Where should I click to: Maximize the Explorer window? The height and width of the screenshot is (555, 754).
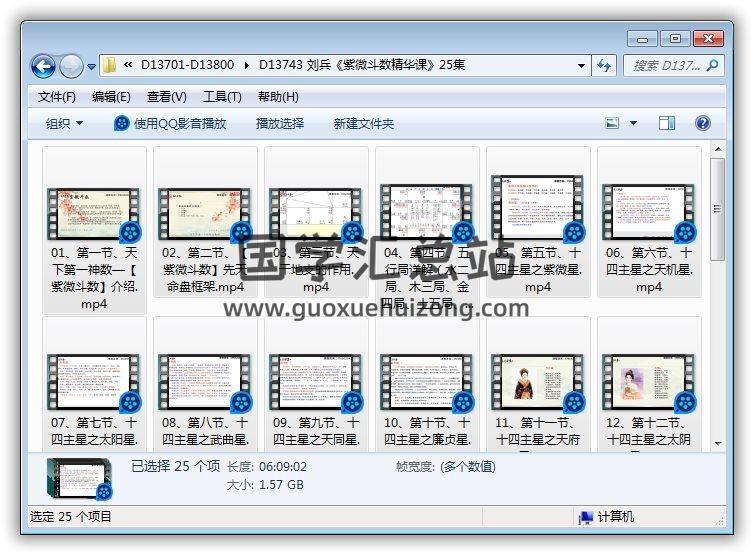675,38
